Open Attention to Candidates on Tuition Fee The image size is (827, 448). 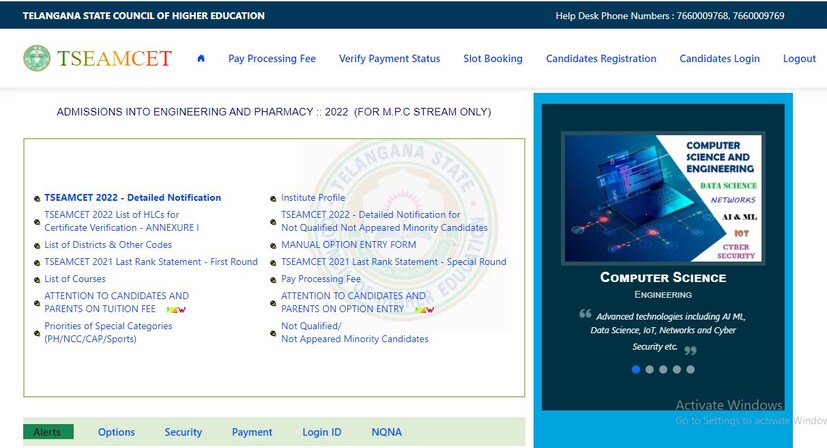pos(116,302)
